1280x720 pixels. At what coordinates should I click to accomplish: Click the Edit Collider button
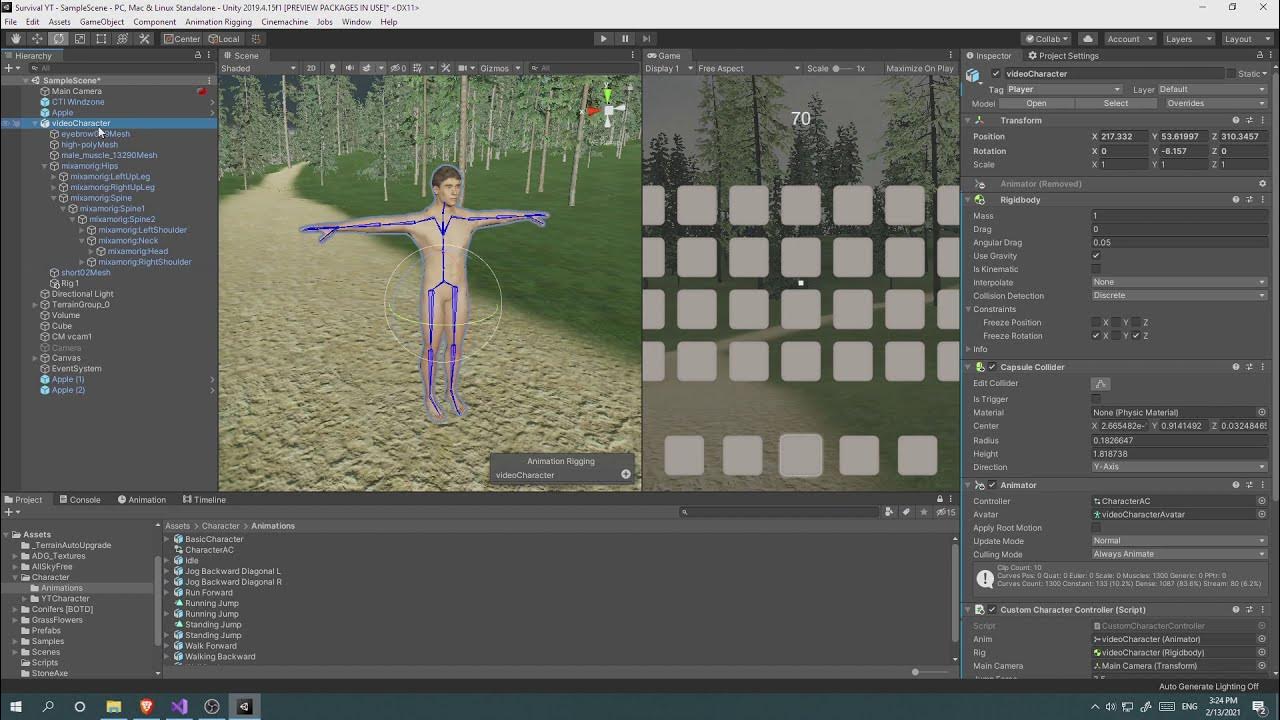[x=1101, y=384]
